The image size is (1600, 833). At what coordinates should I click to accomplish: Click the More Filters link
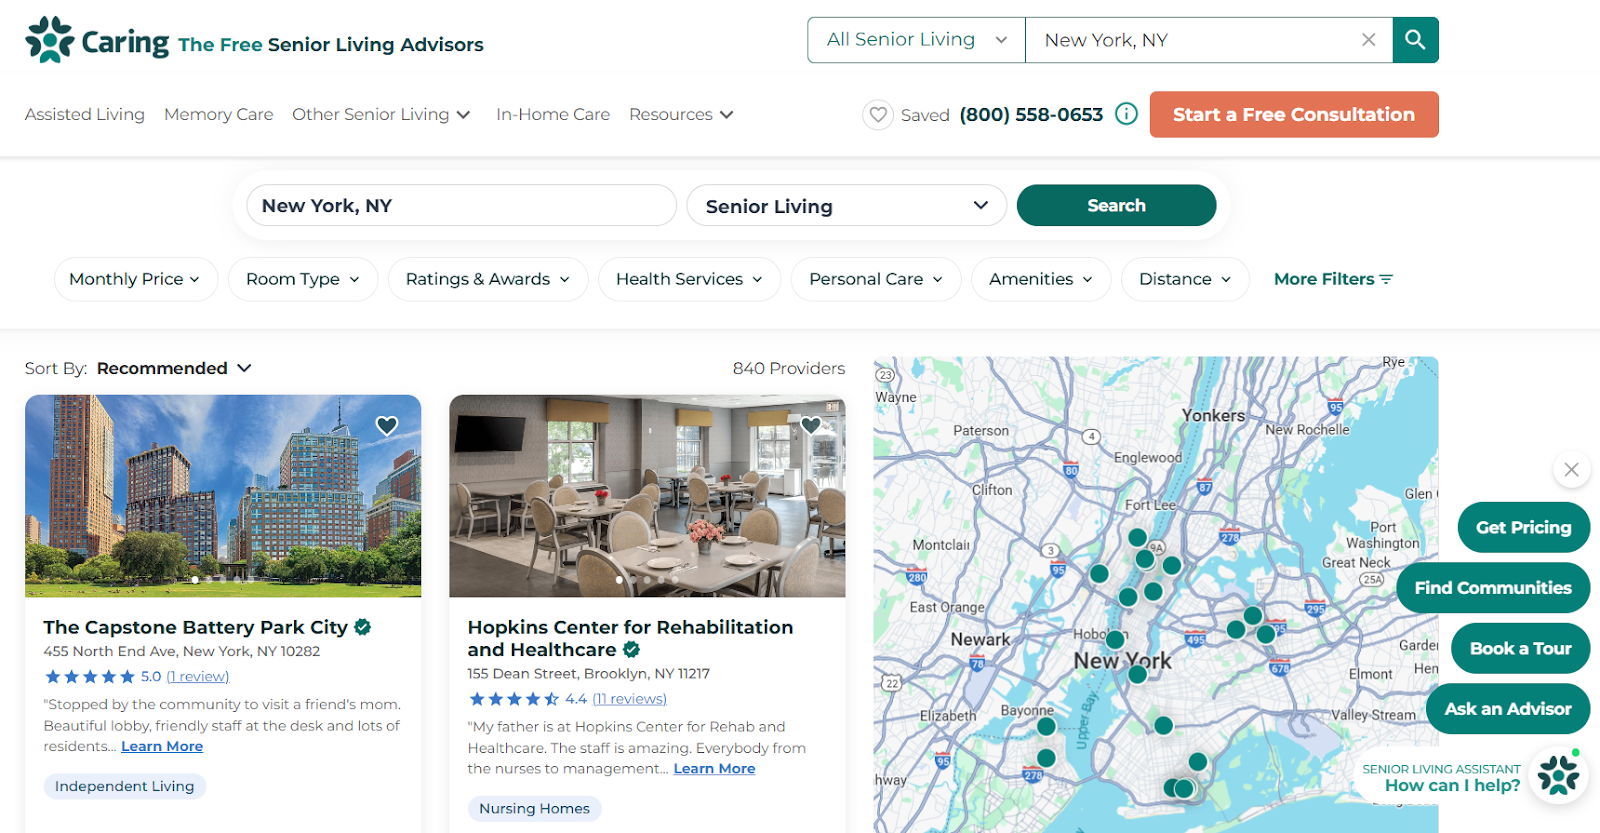[x=1333, y=279]
